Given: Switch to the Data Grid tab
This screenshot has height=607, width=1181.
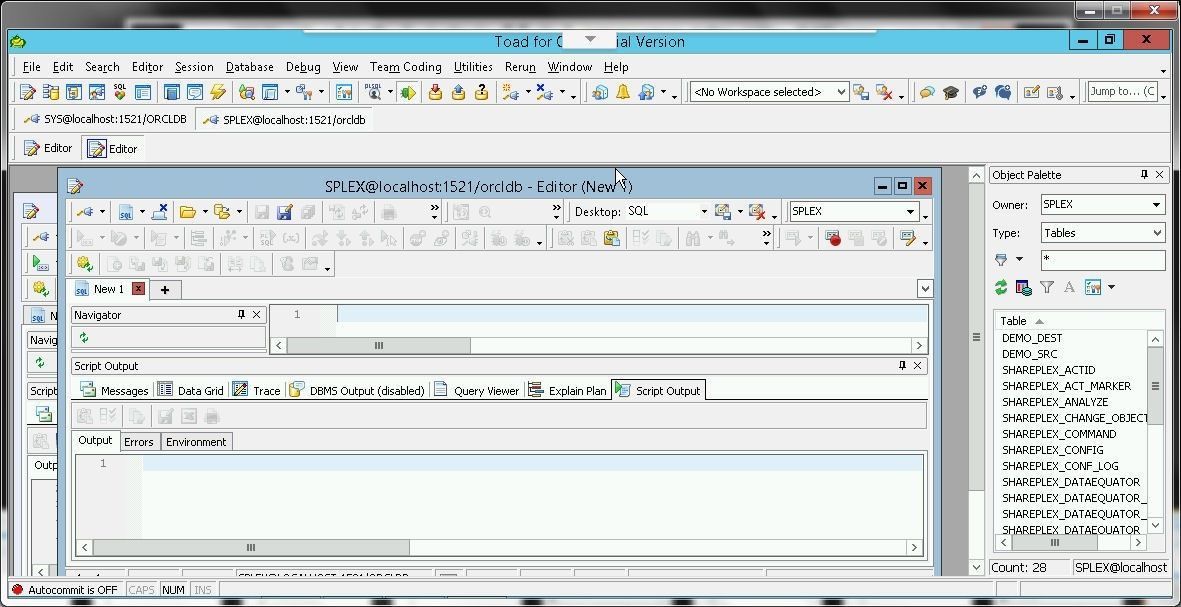Looking at the screenshot, I should coord(191,390).
